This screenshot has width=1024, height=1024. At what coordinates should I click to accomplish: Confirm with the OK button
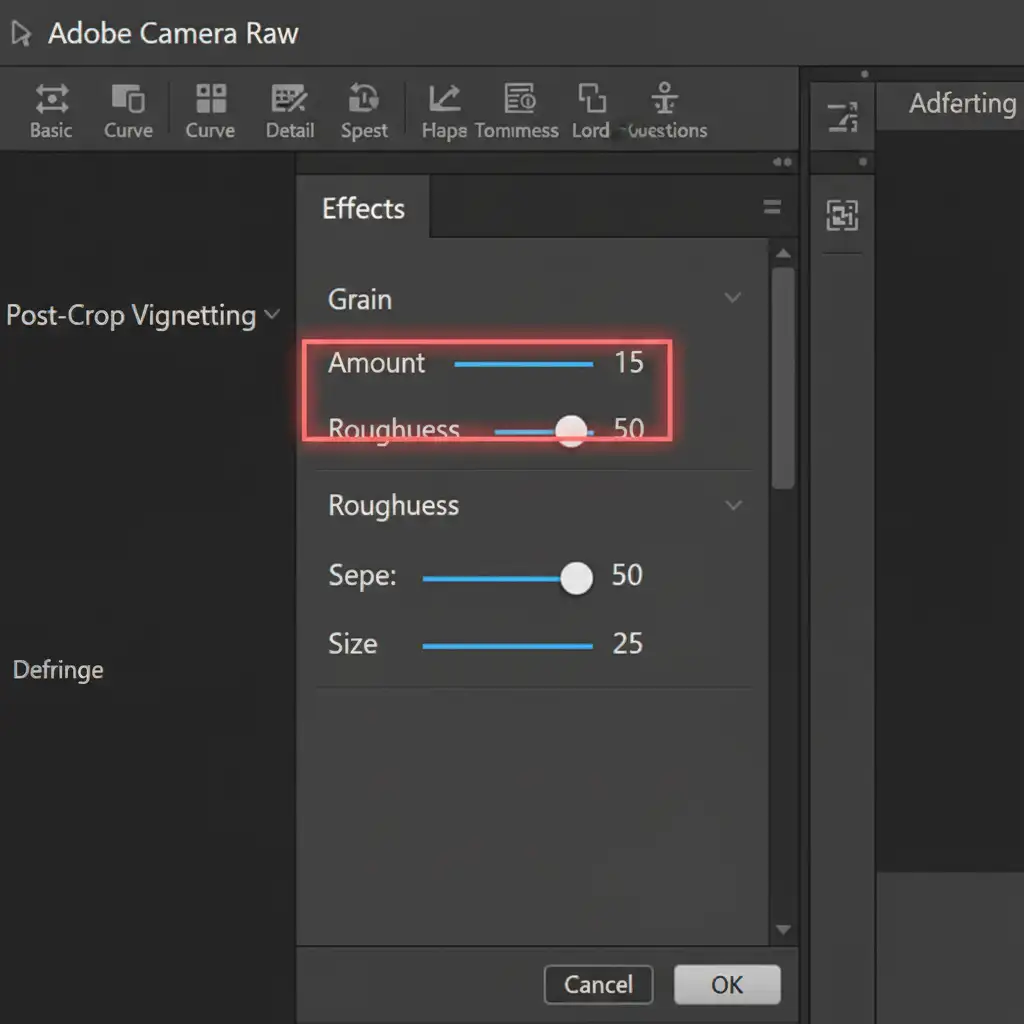point(727,984)
